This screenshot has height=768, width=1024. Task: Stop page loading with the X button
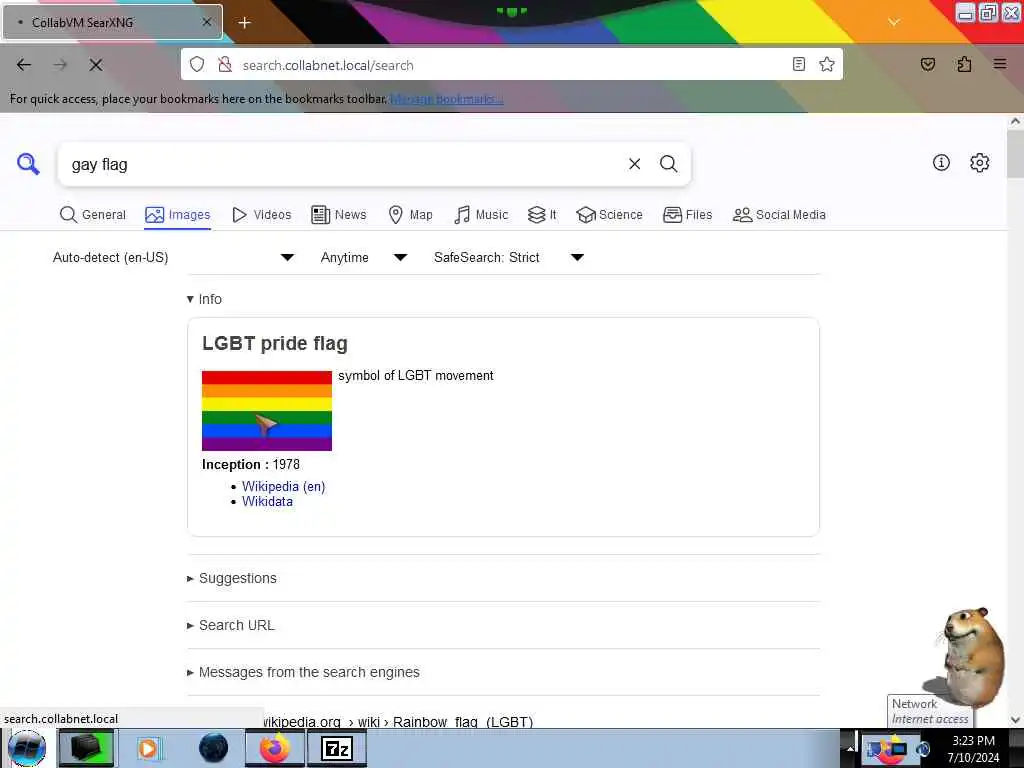point(95,65)
